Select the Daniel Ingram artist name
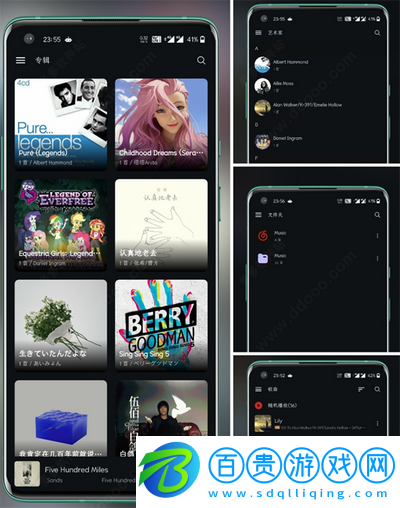The height and width of the screenshot is (508, 400). (x=287, y=138)
